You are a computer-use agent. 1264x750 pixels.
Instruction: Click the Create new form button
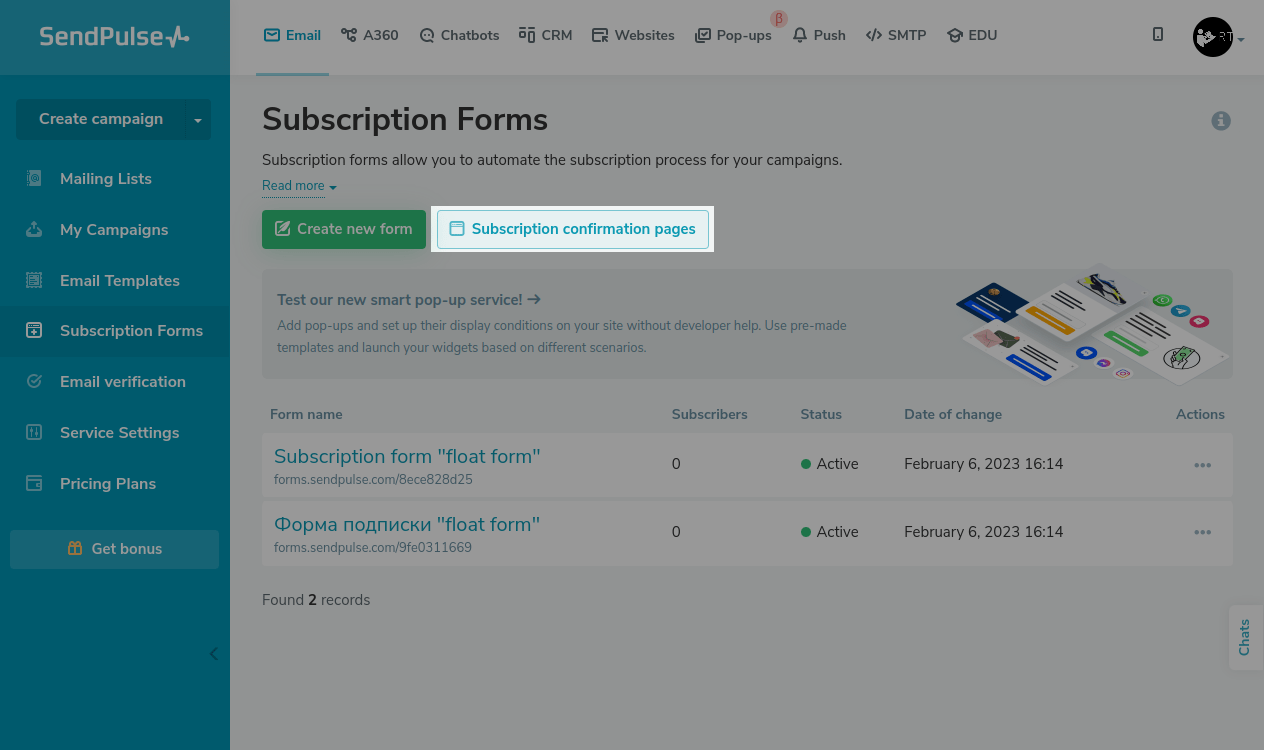pos(343,229)
